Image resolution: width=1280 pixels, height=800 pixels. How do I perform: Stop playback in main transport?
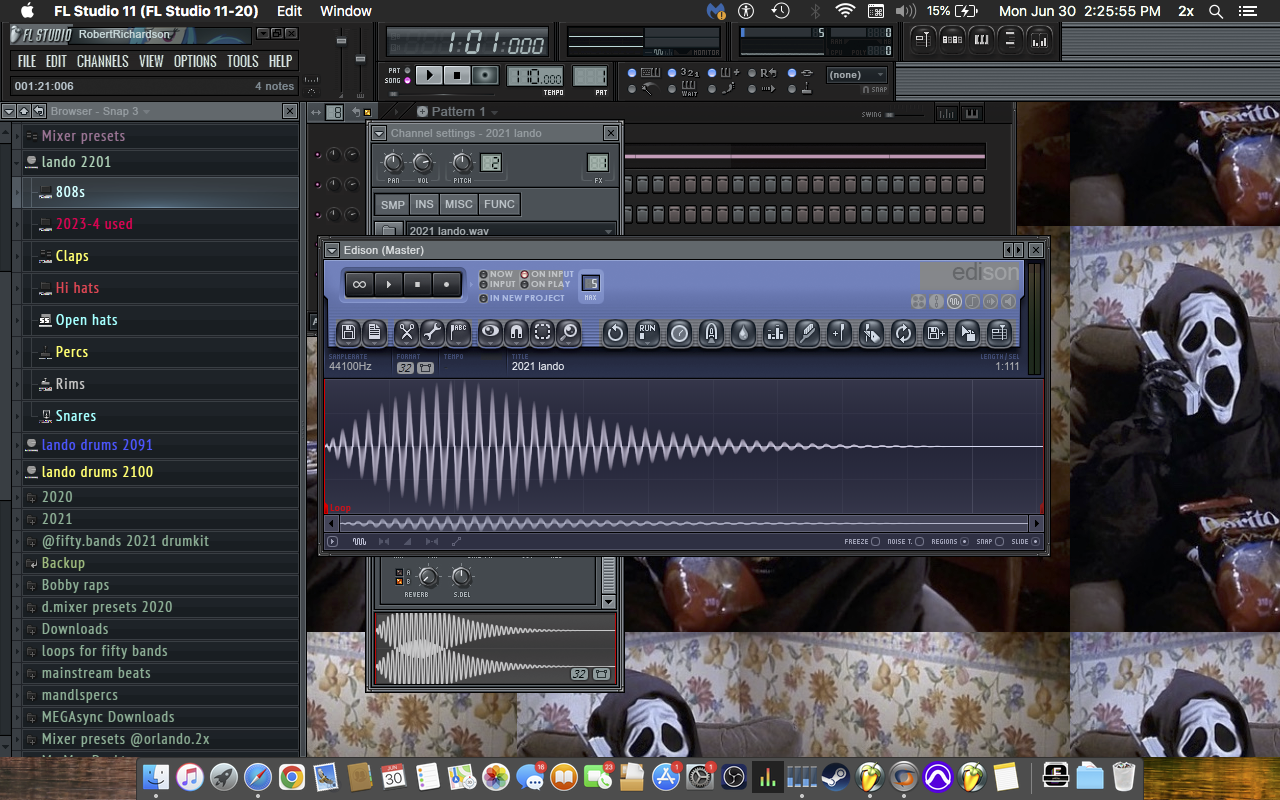click(x=456, y=75)
